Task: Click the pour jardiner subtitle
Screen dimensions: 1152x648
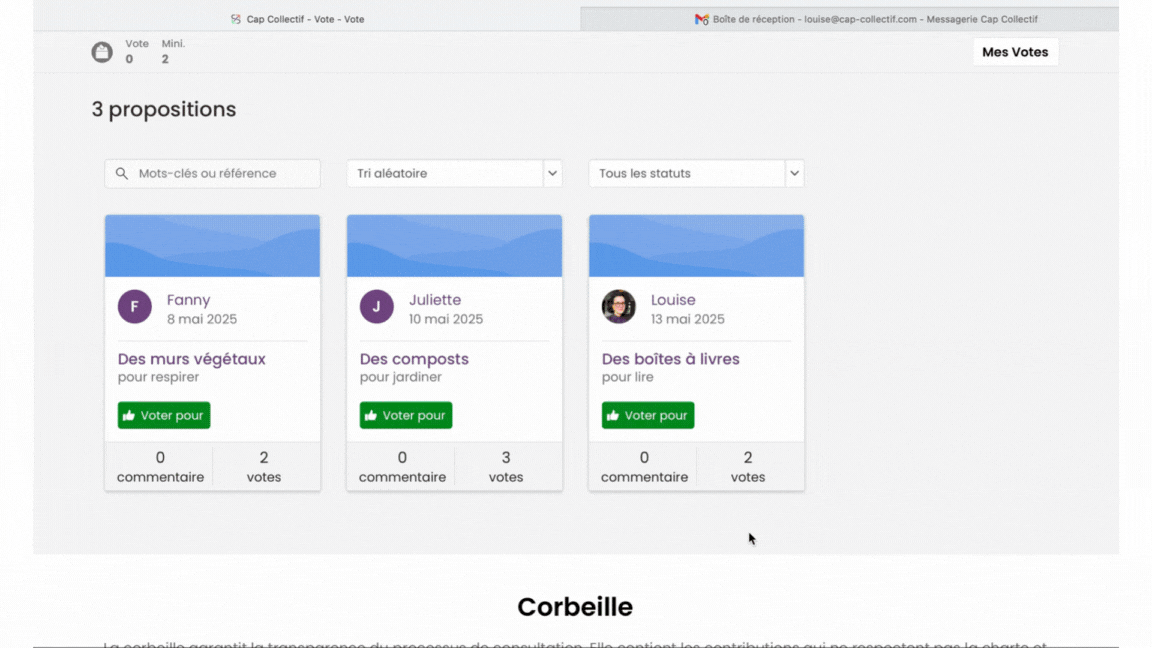Action: click(400, 377)
